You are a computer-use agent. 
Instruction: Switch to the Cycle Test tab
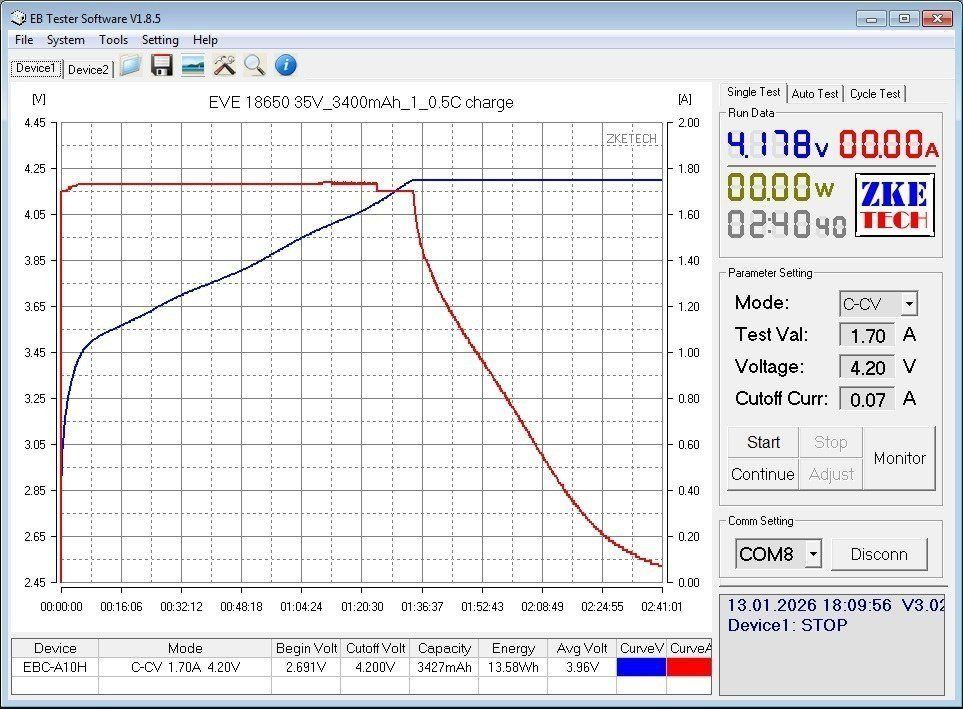tap(875, 93)
